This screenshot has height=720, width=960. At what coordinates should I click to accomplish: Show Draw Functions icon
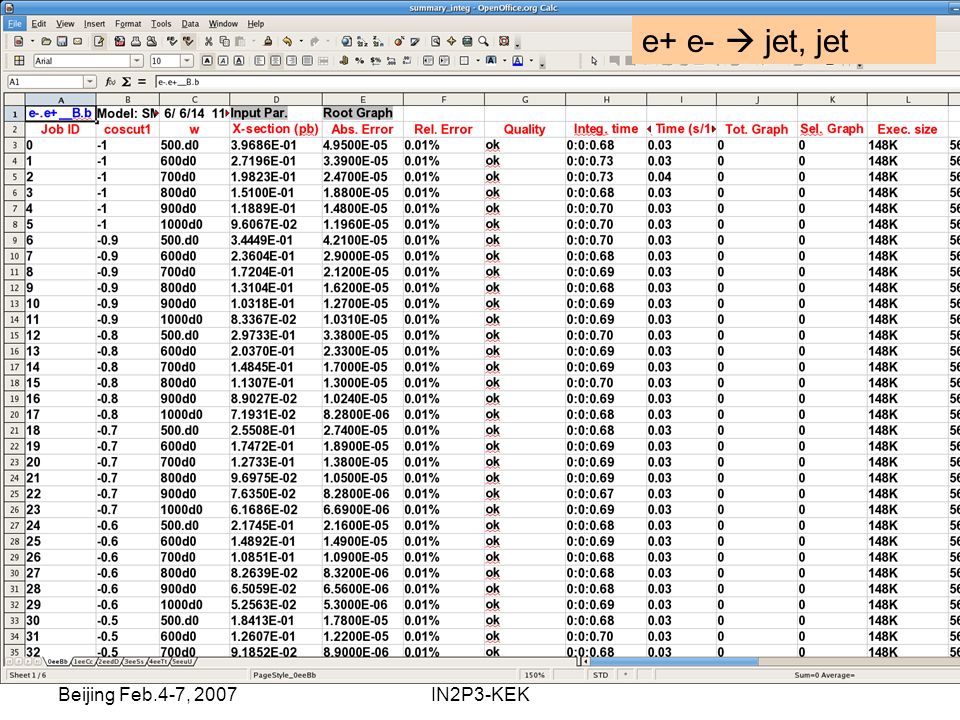point(414,41)
